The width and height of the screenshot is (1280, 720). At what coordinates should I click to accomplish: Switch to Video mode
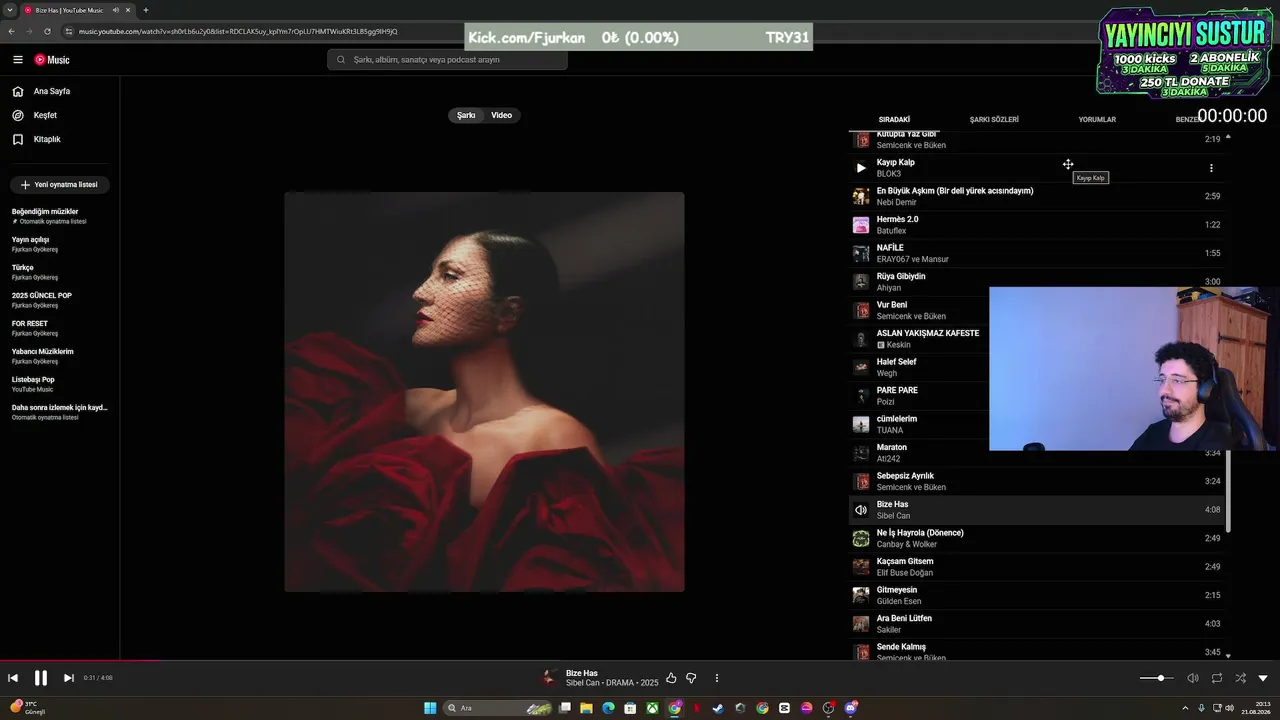pos(501,115)
